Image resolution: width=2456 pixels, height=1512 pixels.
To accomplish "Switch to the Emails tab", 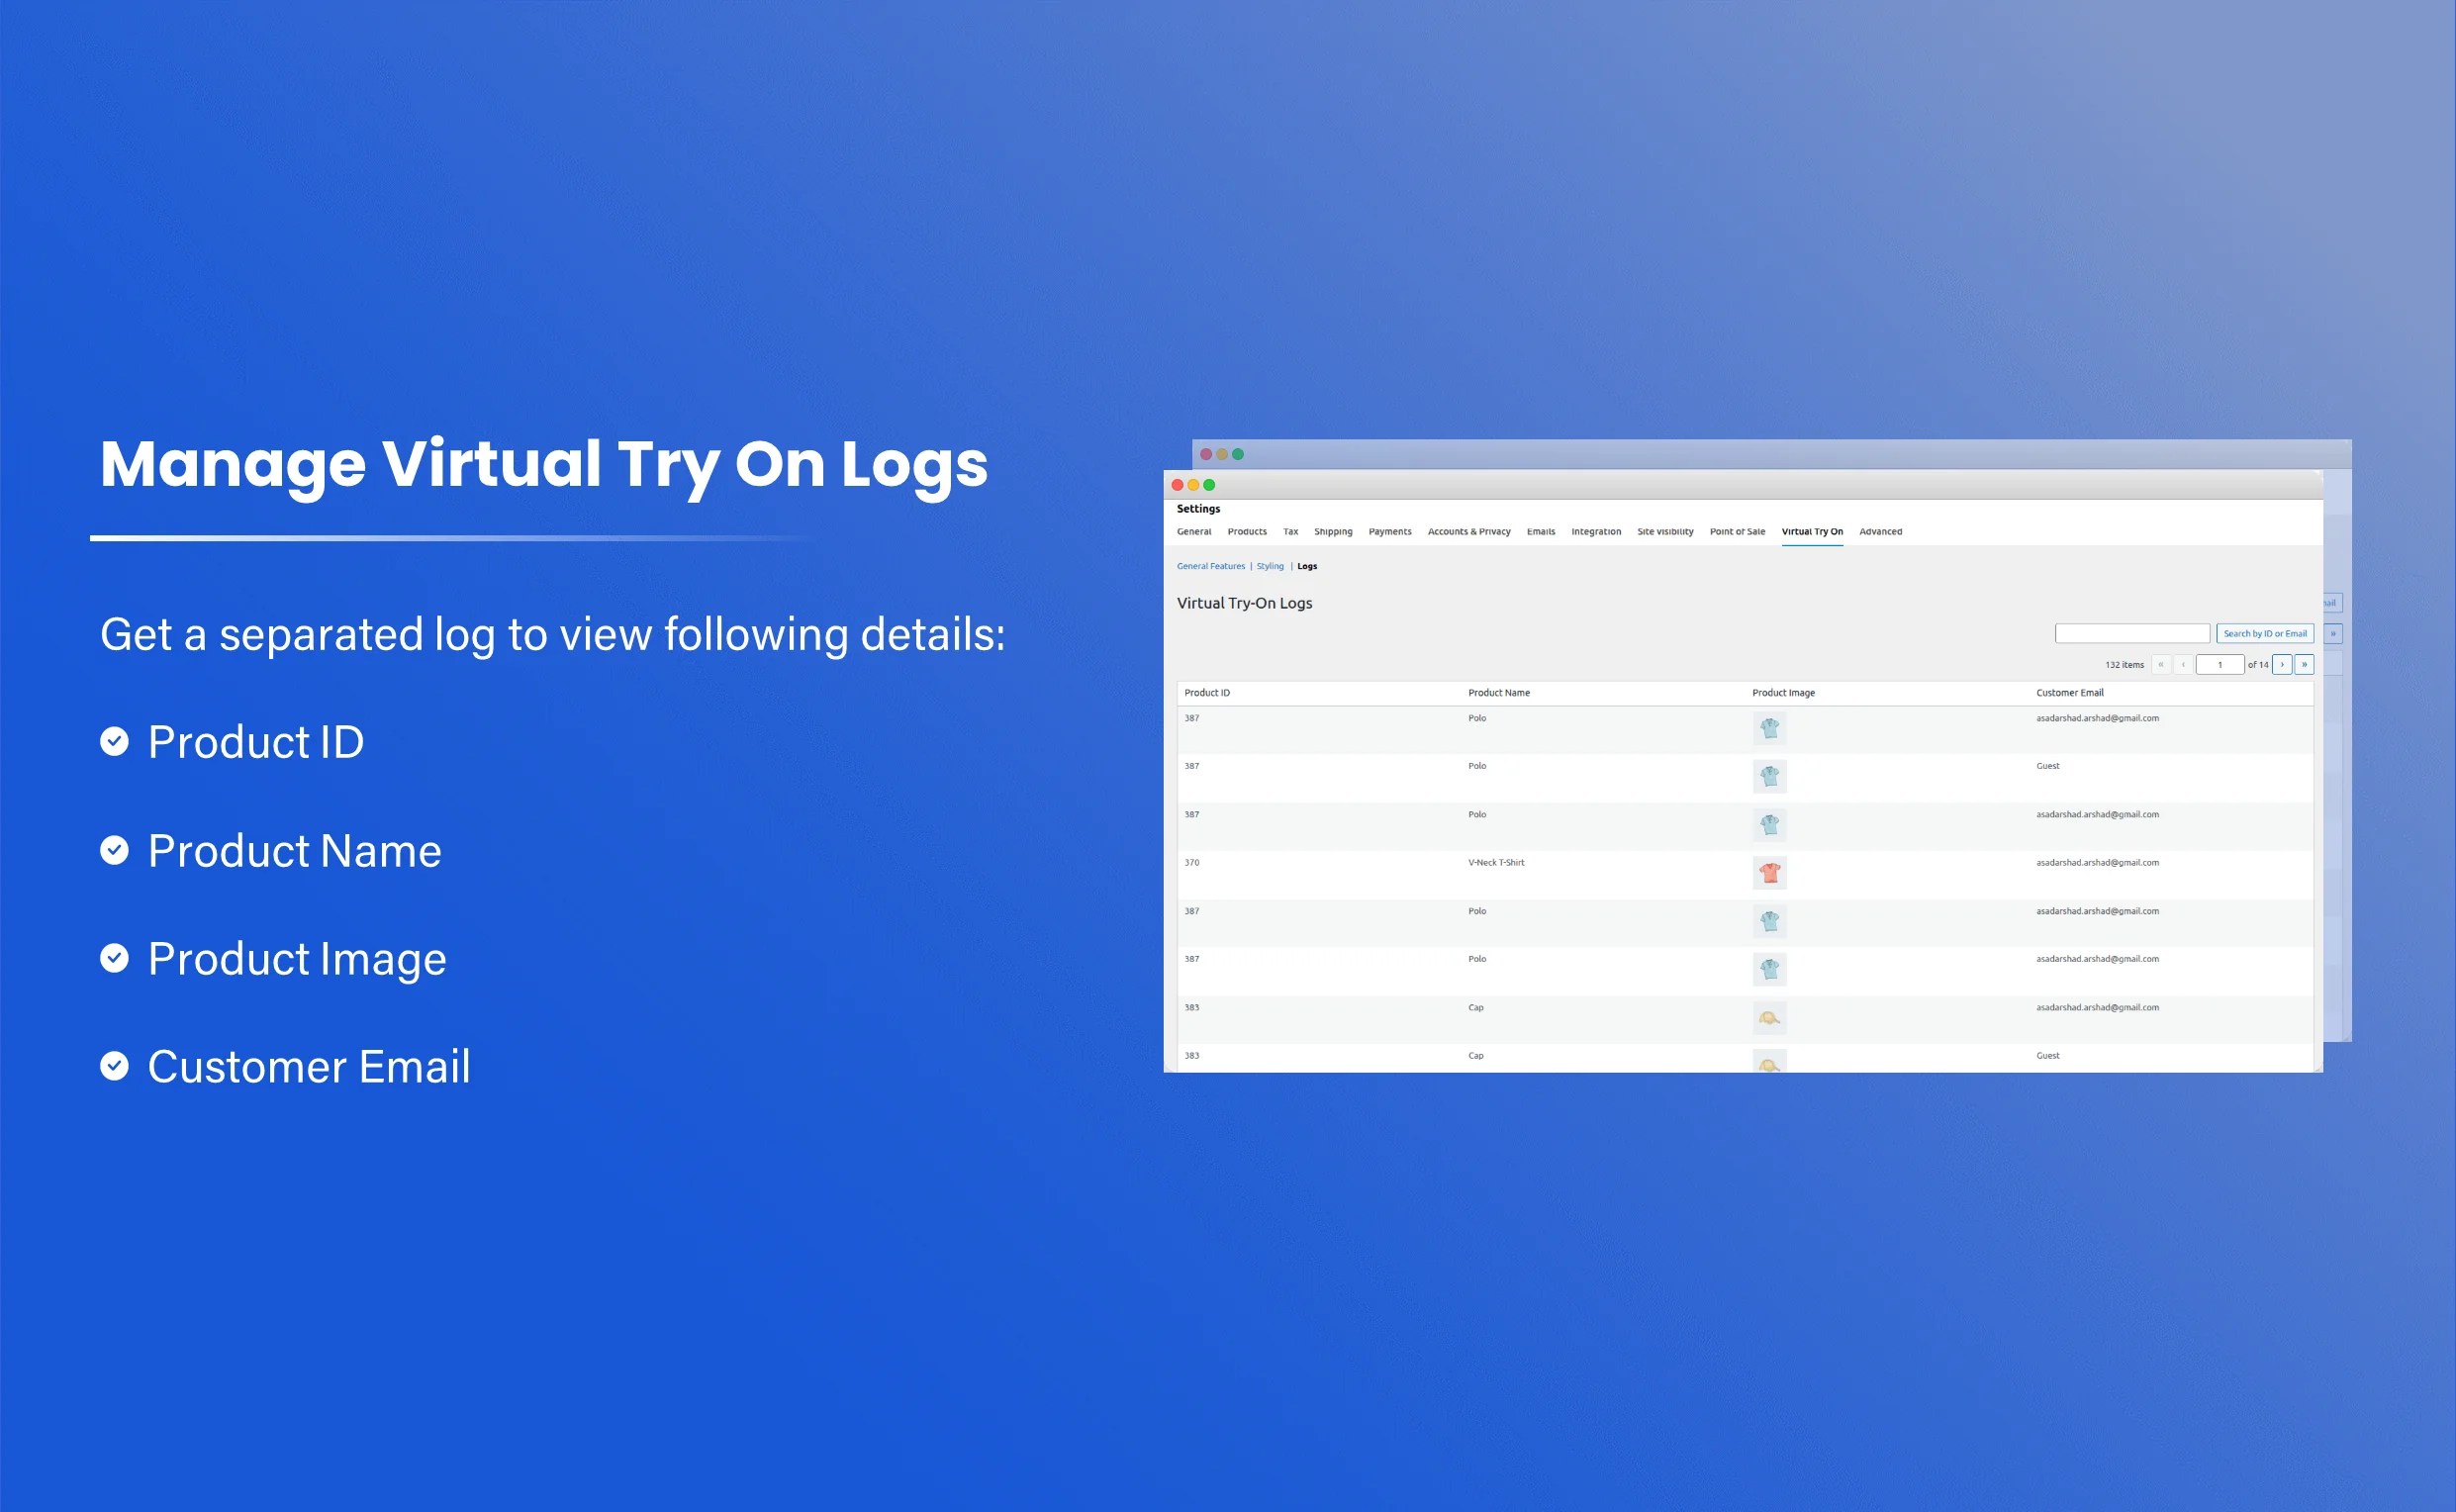I will pos(1541,531).
